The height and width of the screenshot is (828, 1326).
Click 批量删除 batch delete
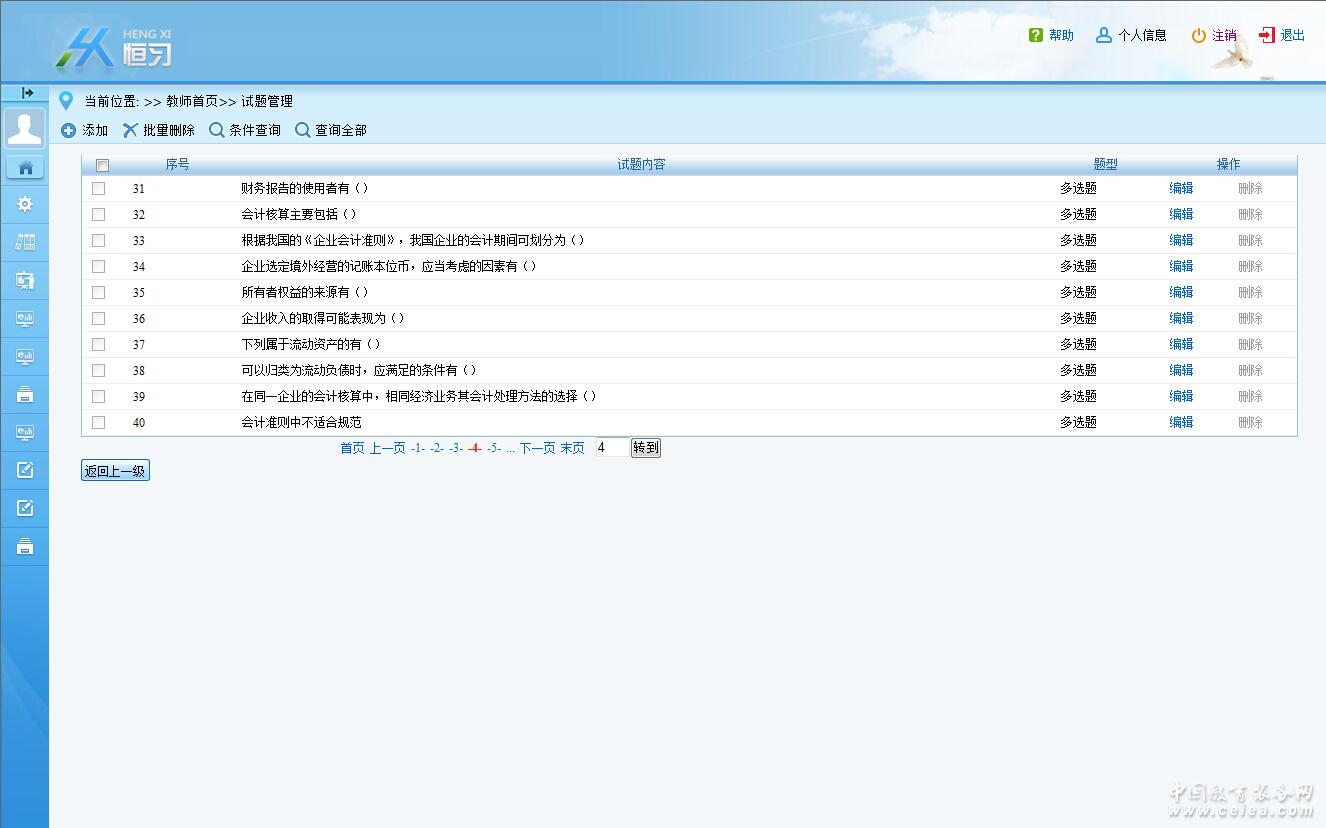[158, 130]
